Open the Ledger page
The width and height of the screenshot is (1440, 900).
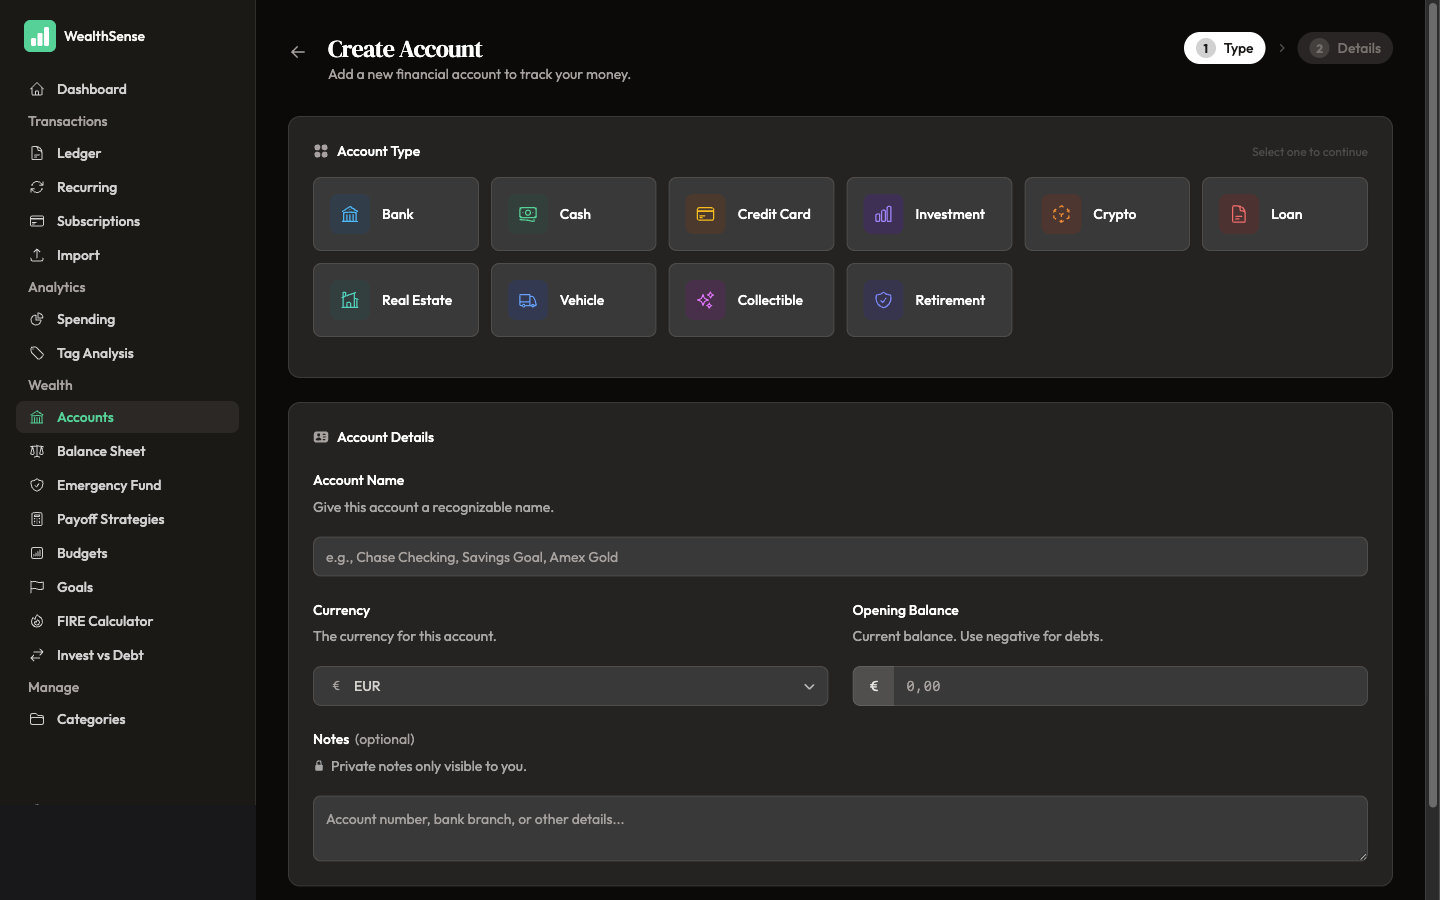pos(127,153)
